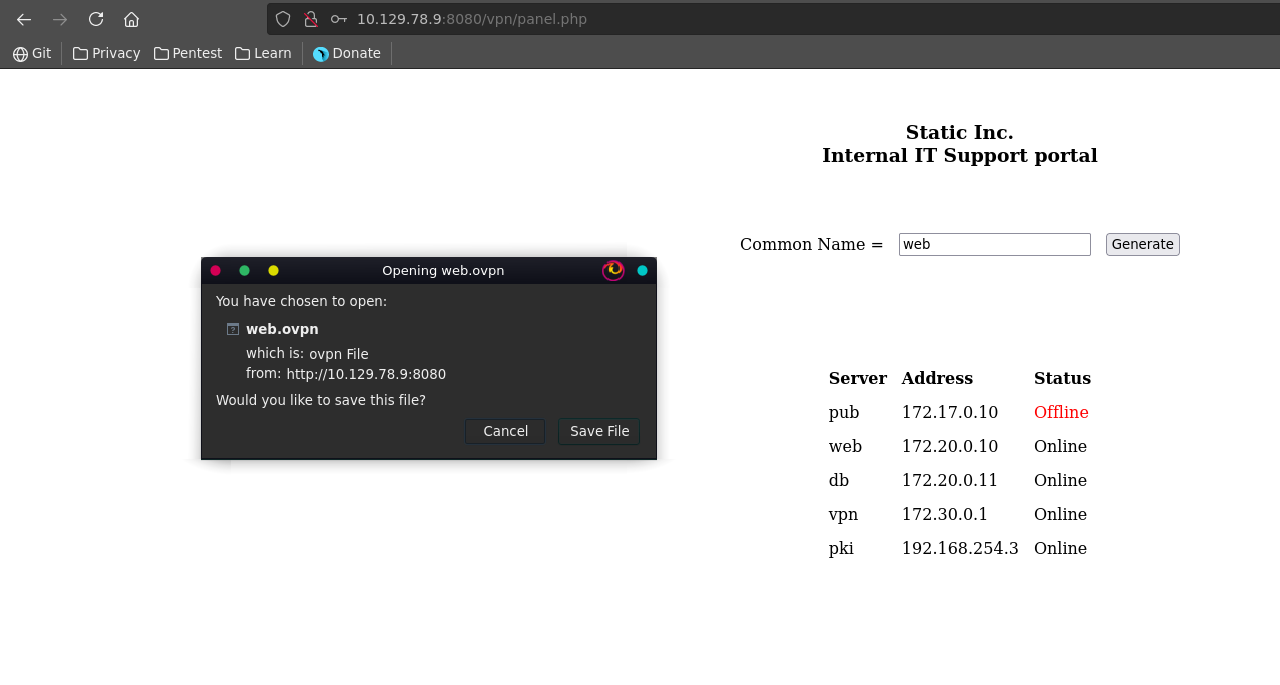
Task: Expand the Learn bookmarks folder
Action: pyautogui.click(x=263, y=53)
